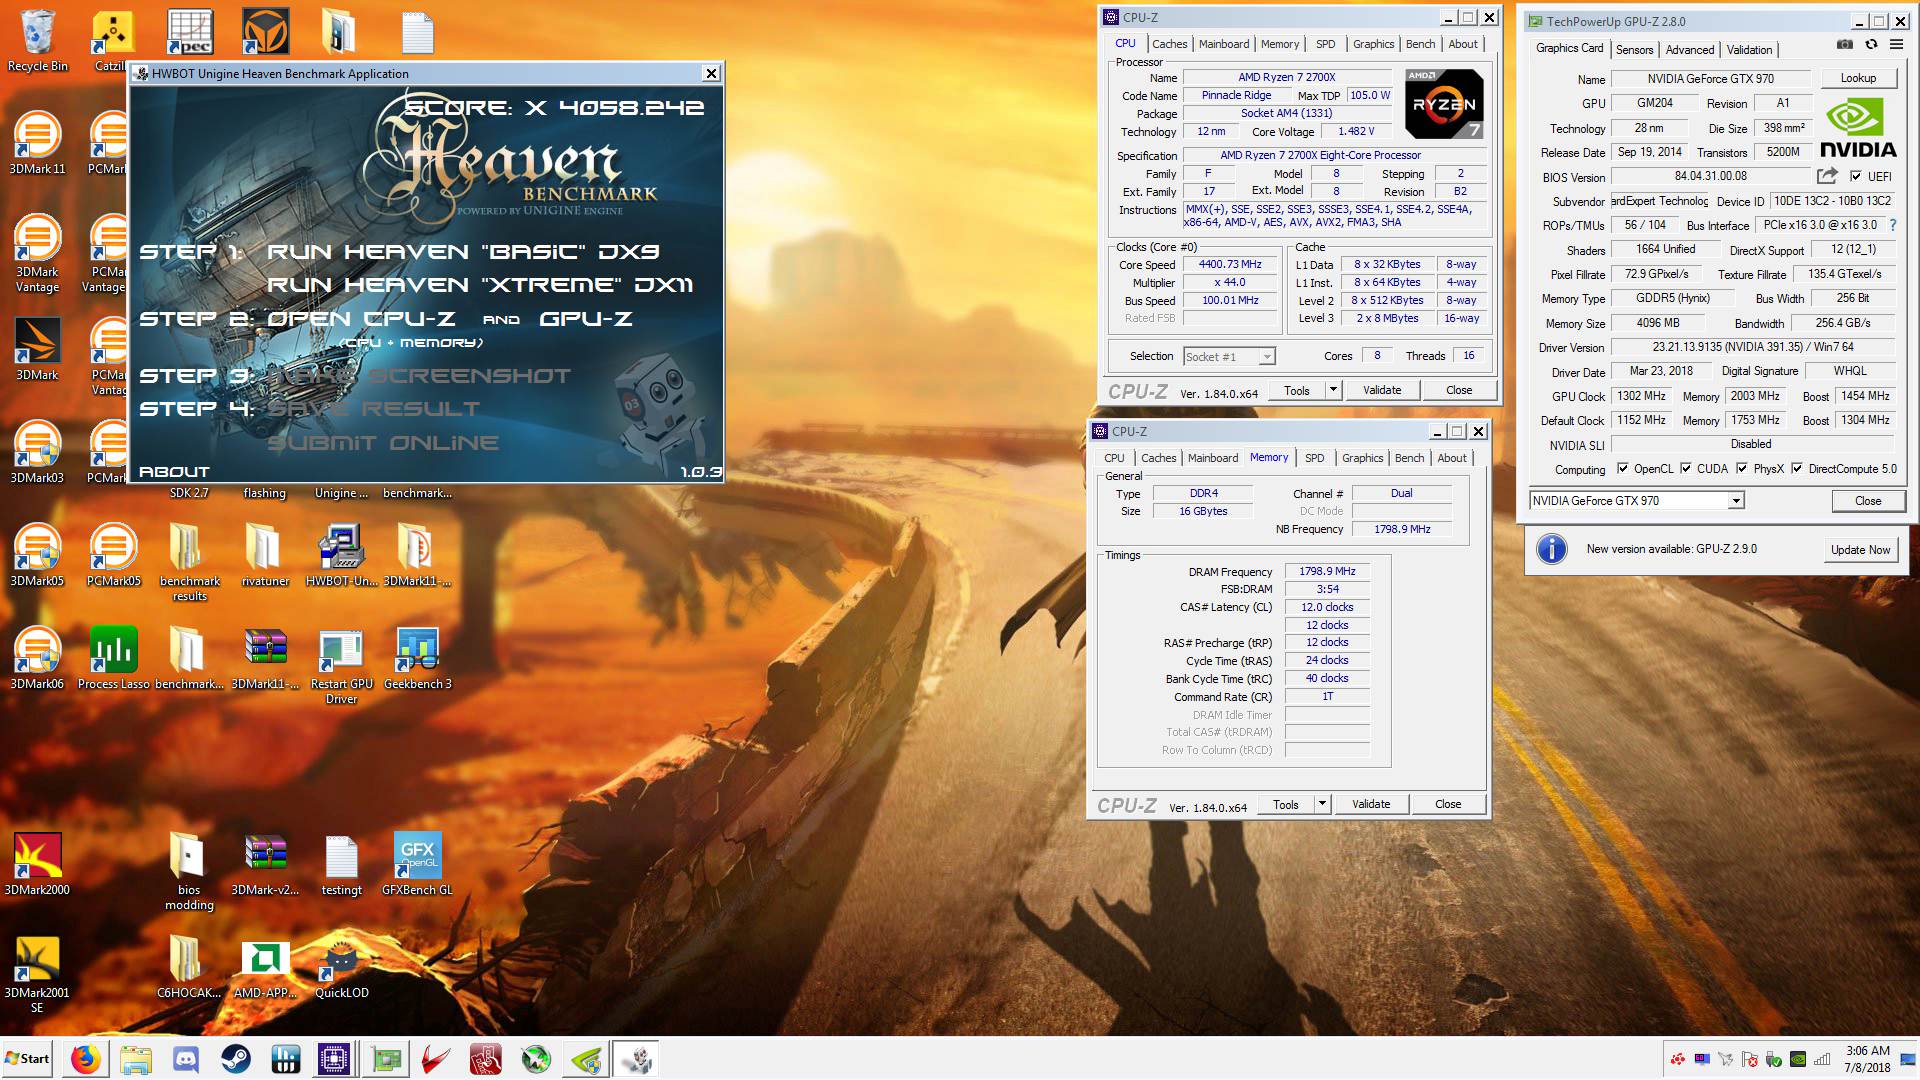
Task: Click the GPU-Z refresh icon
Action: click(1871, 45)
